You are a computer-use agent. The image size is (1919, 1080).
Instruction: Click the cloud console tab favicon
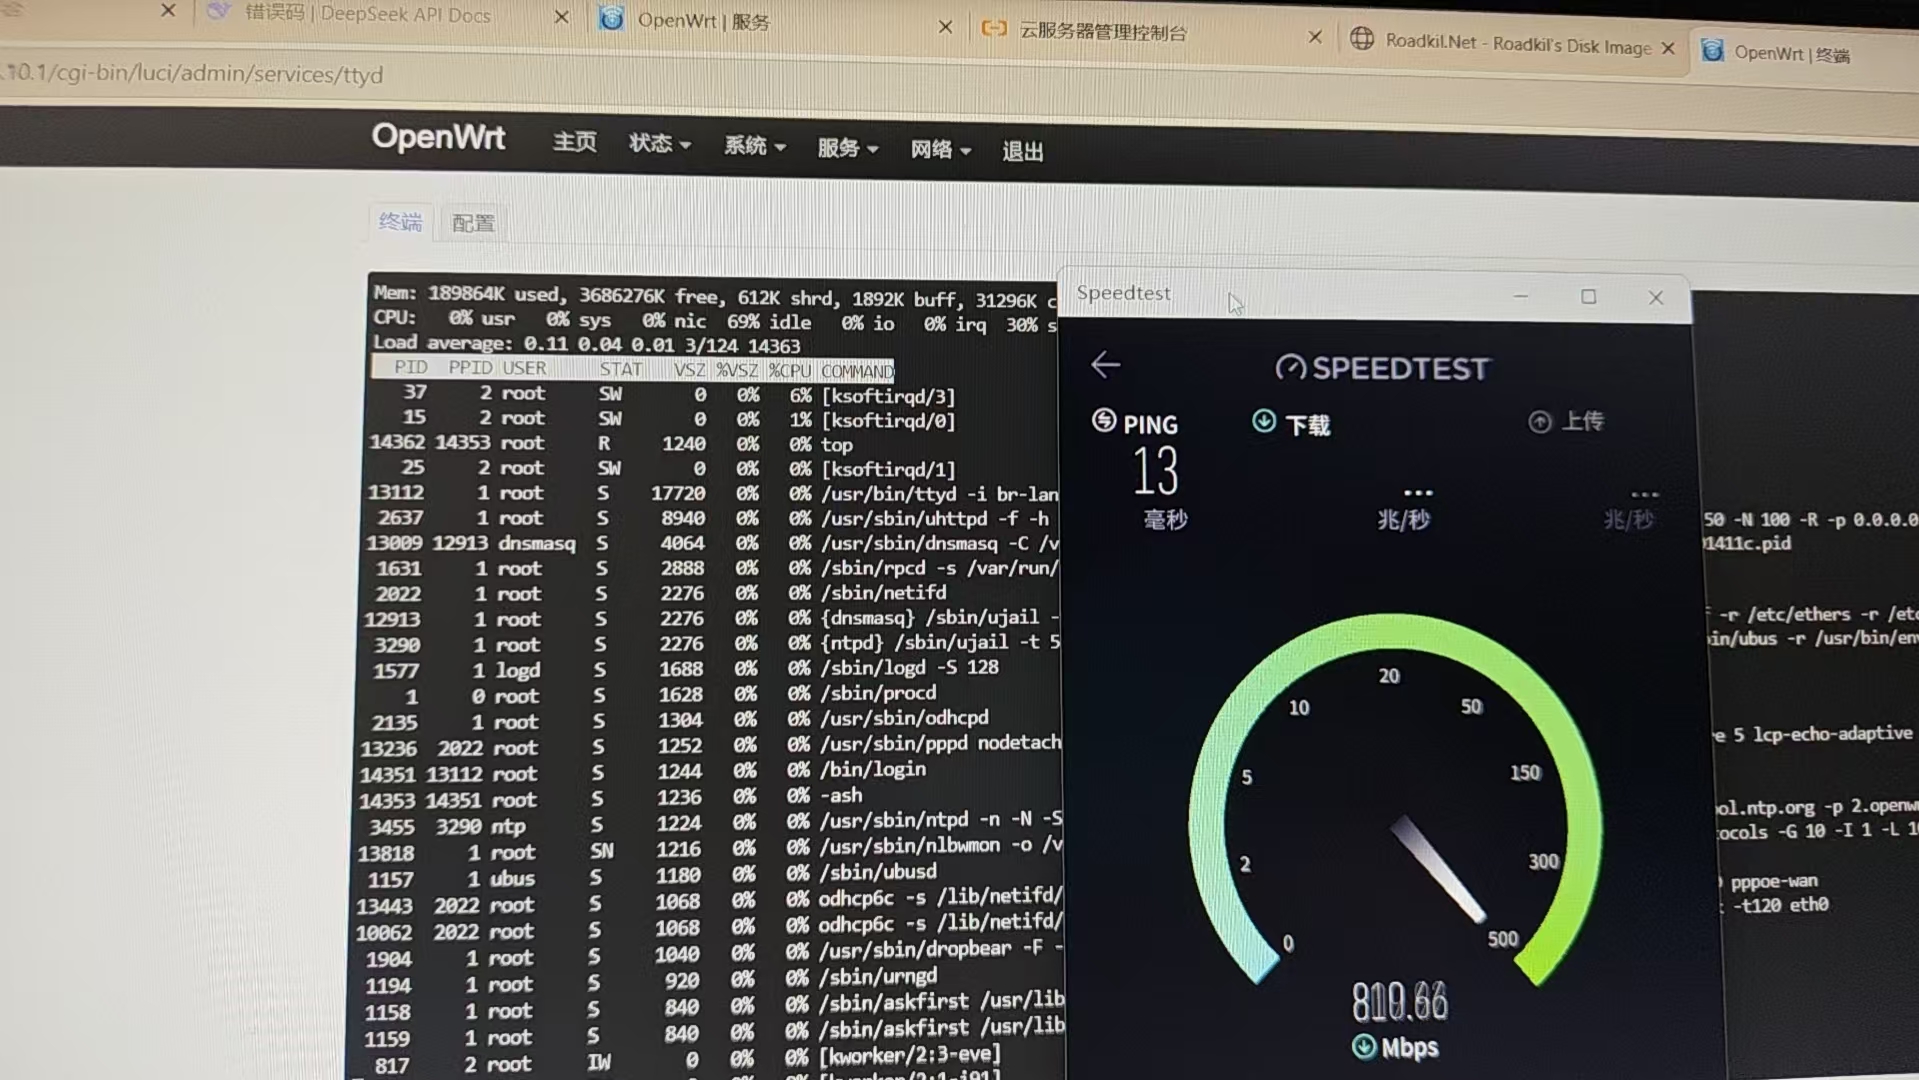pos(994,29)
